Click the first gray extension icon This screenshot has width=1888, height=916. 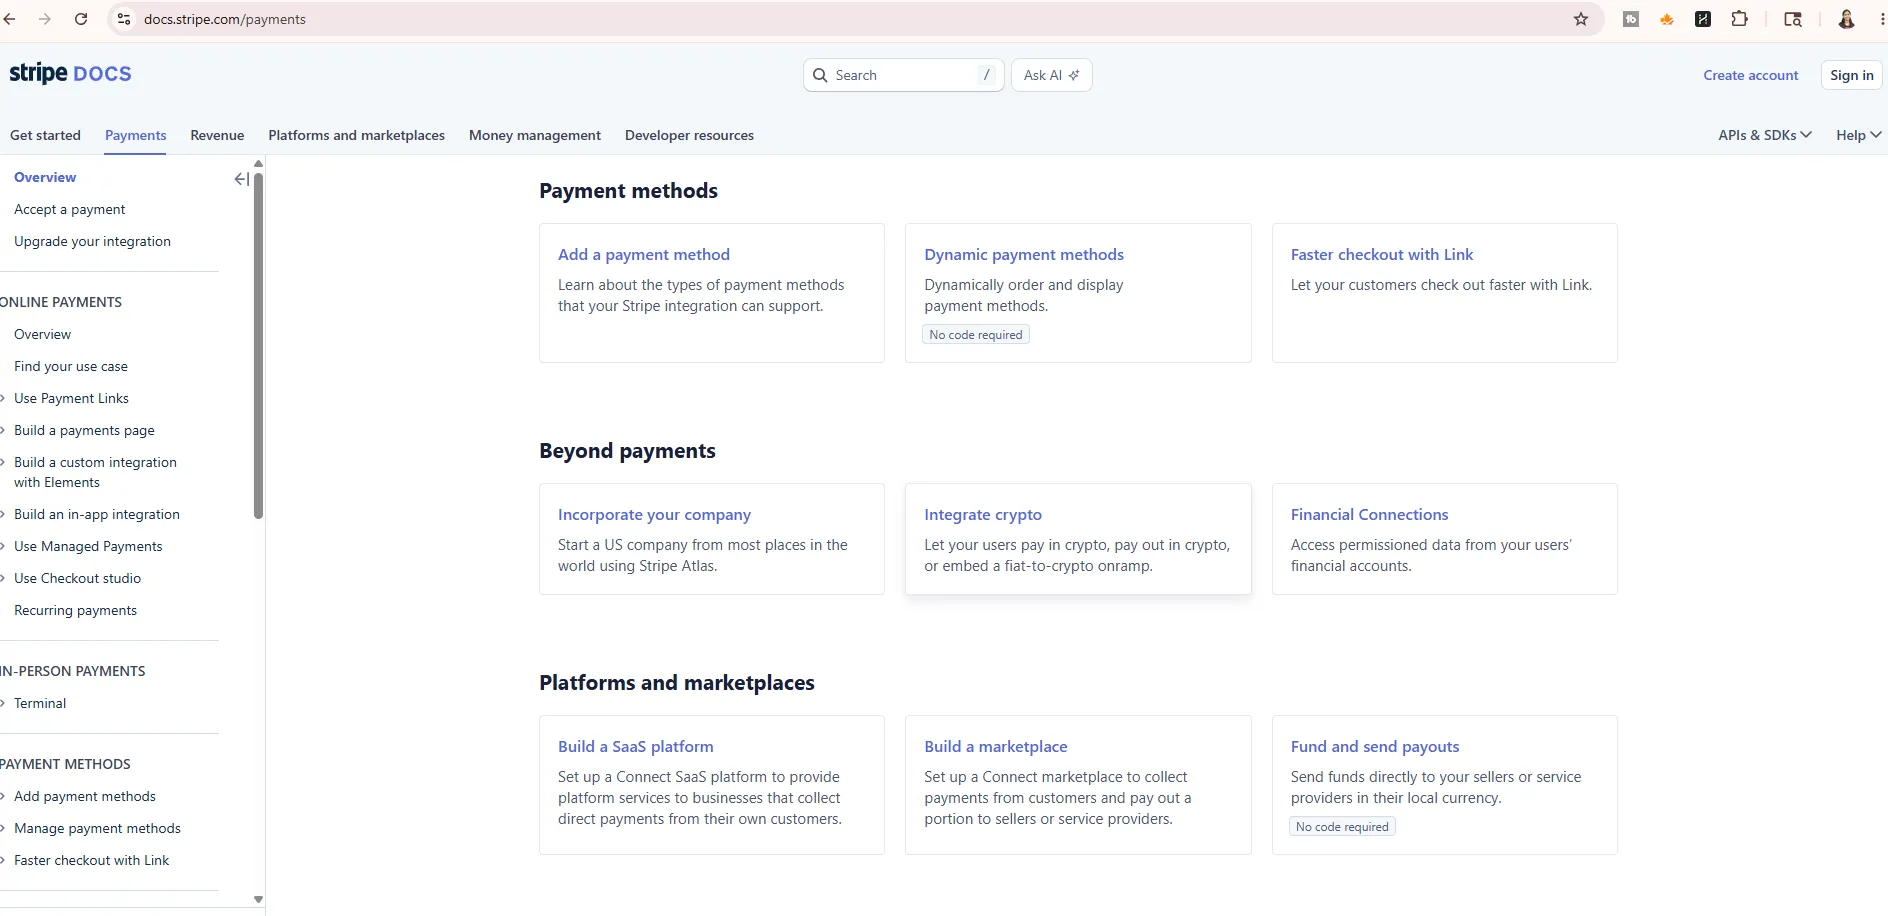coord(1631,19)
